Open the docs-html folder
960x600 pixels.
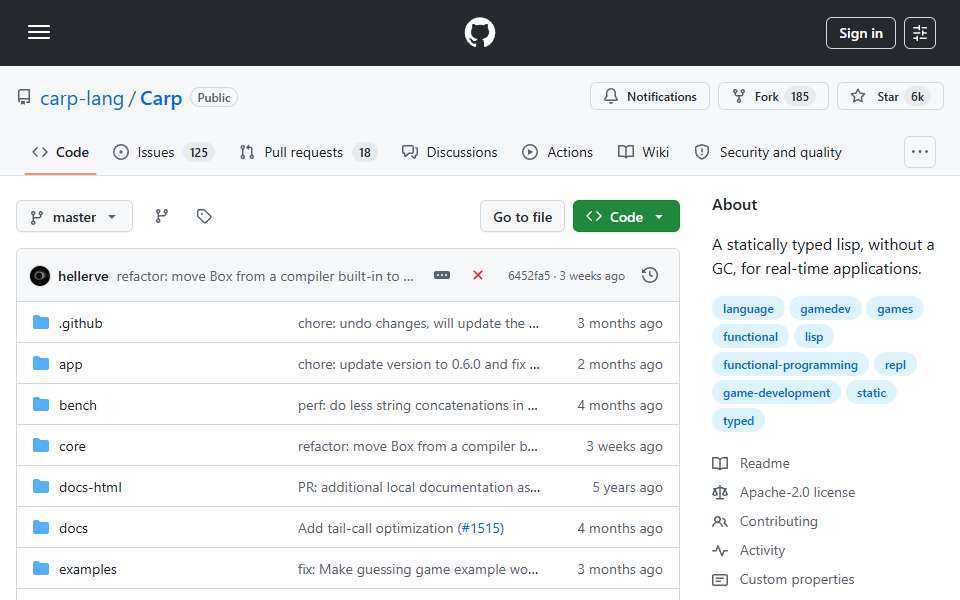tap(90, 487)
